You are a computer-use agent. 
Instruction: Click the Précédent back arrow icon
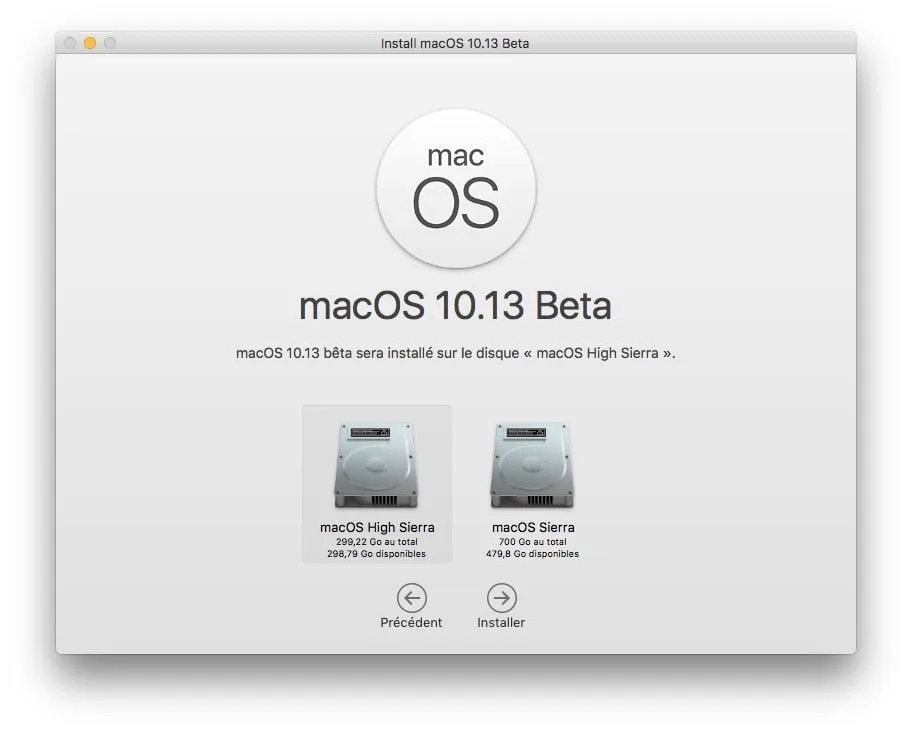click(412, 598)
